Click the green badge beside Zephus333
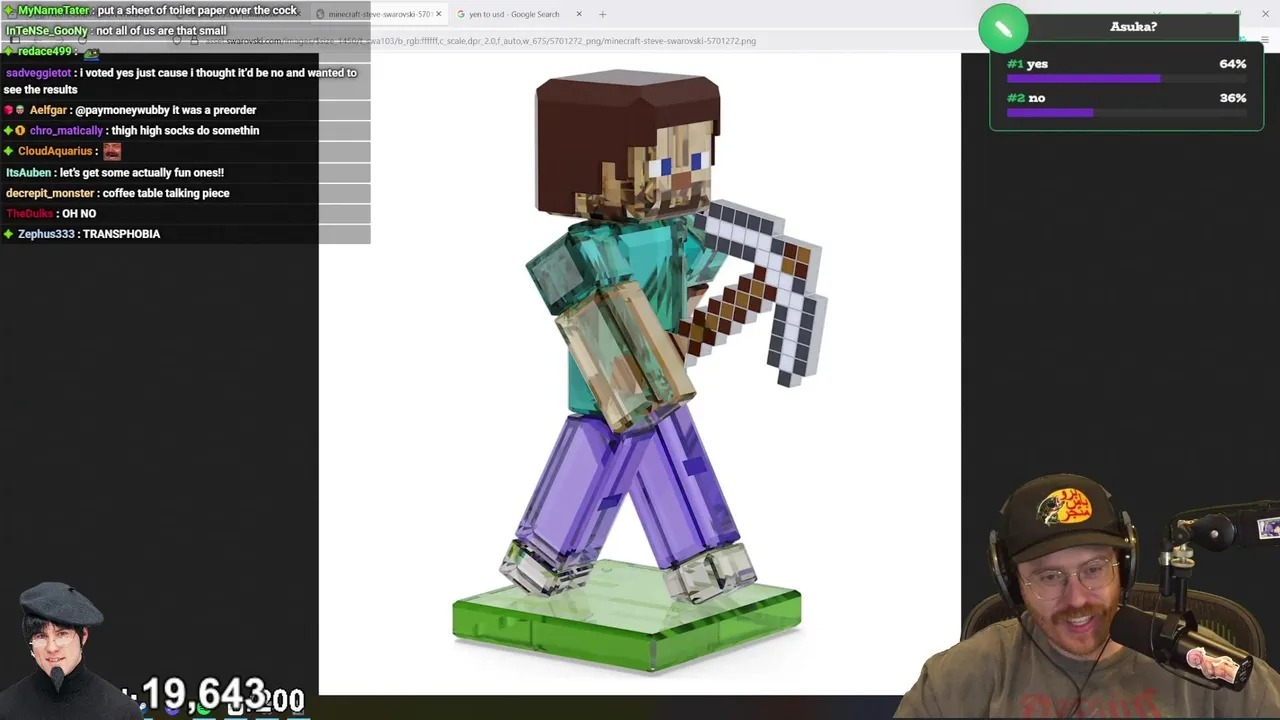Screen dimensions: 1280x720 coord(9,234)
